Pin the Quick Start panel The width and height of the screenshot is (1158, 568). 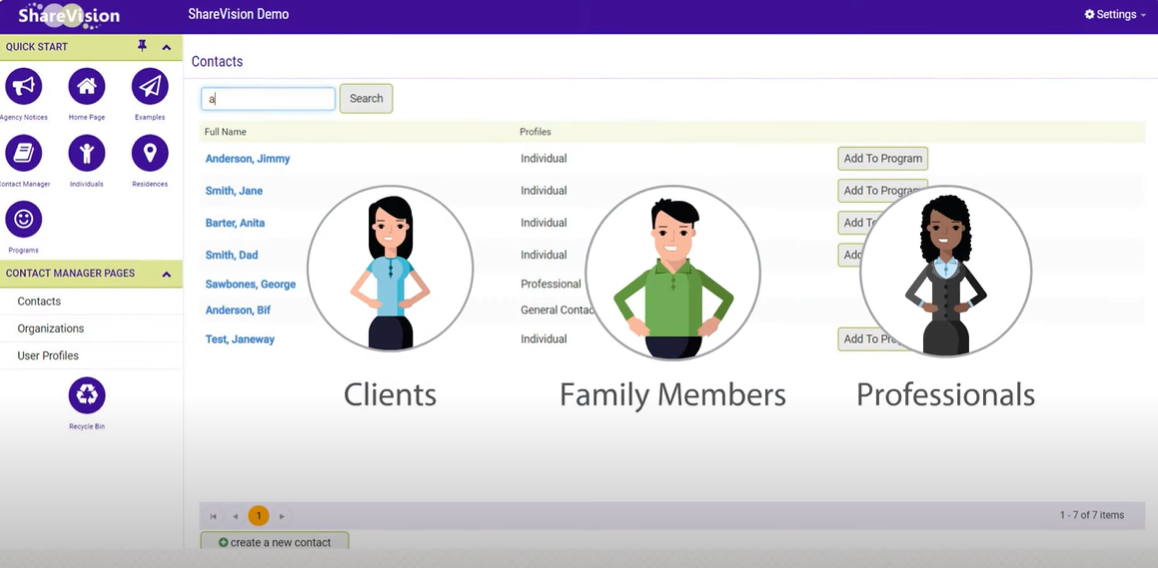(143, 47)
